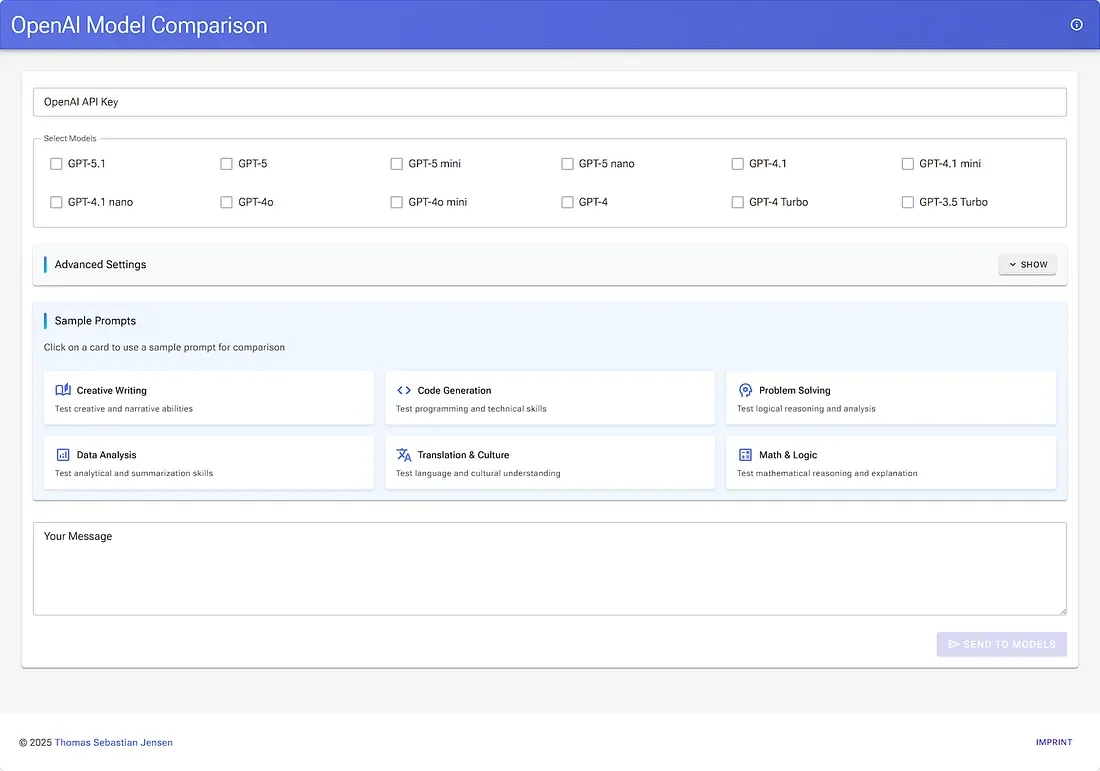1100x771 pixels.
Task: Enable the GPT-5.1 model checkbox
Action: 56,163
